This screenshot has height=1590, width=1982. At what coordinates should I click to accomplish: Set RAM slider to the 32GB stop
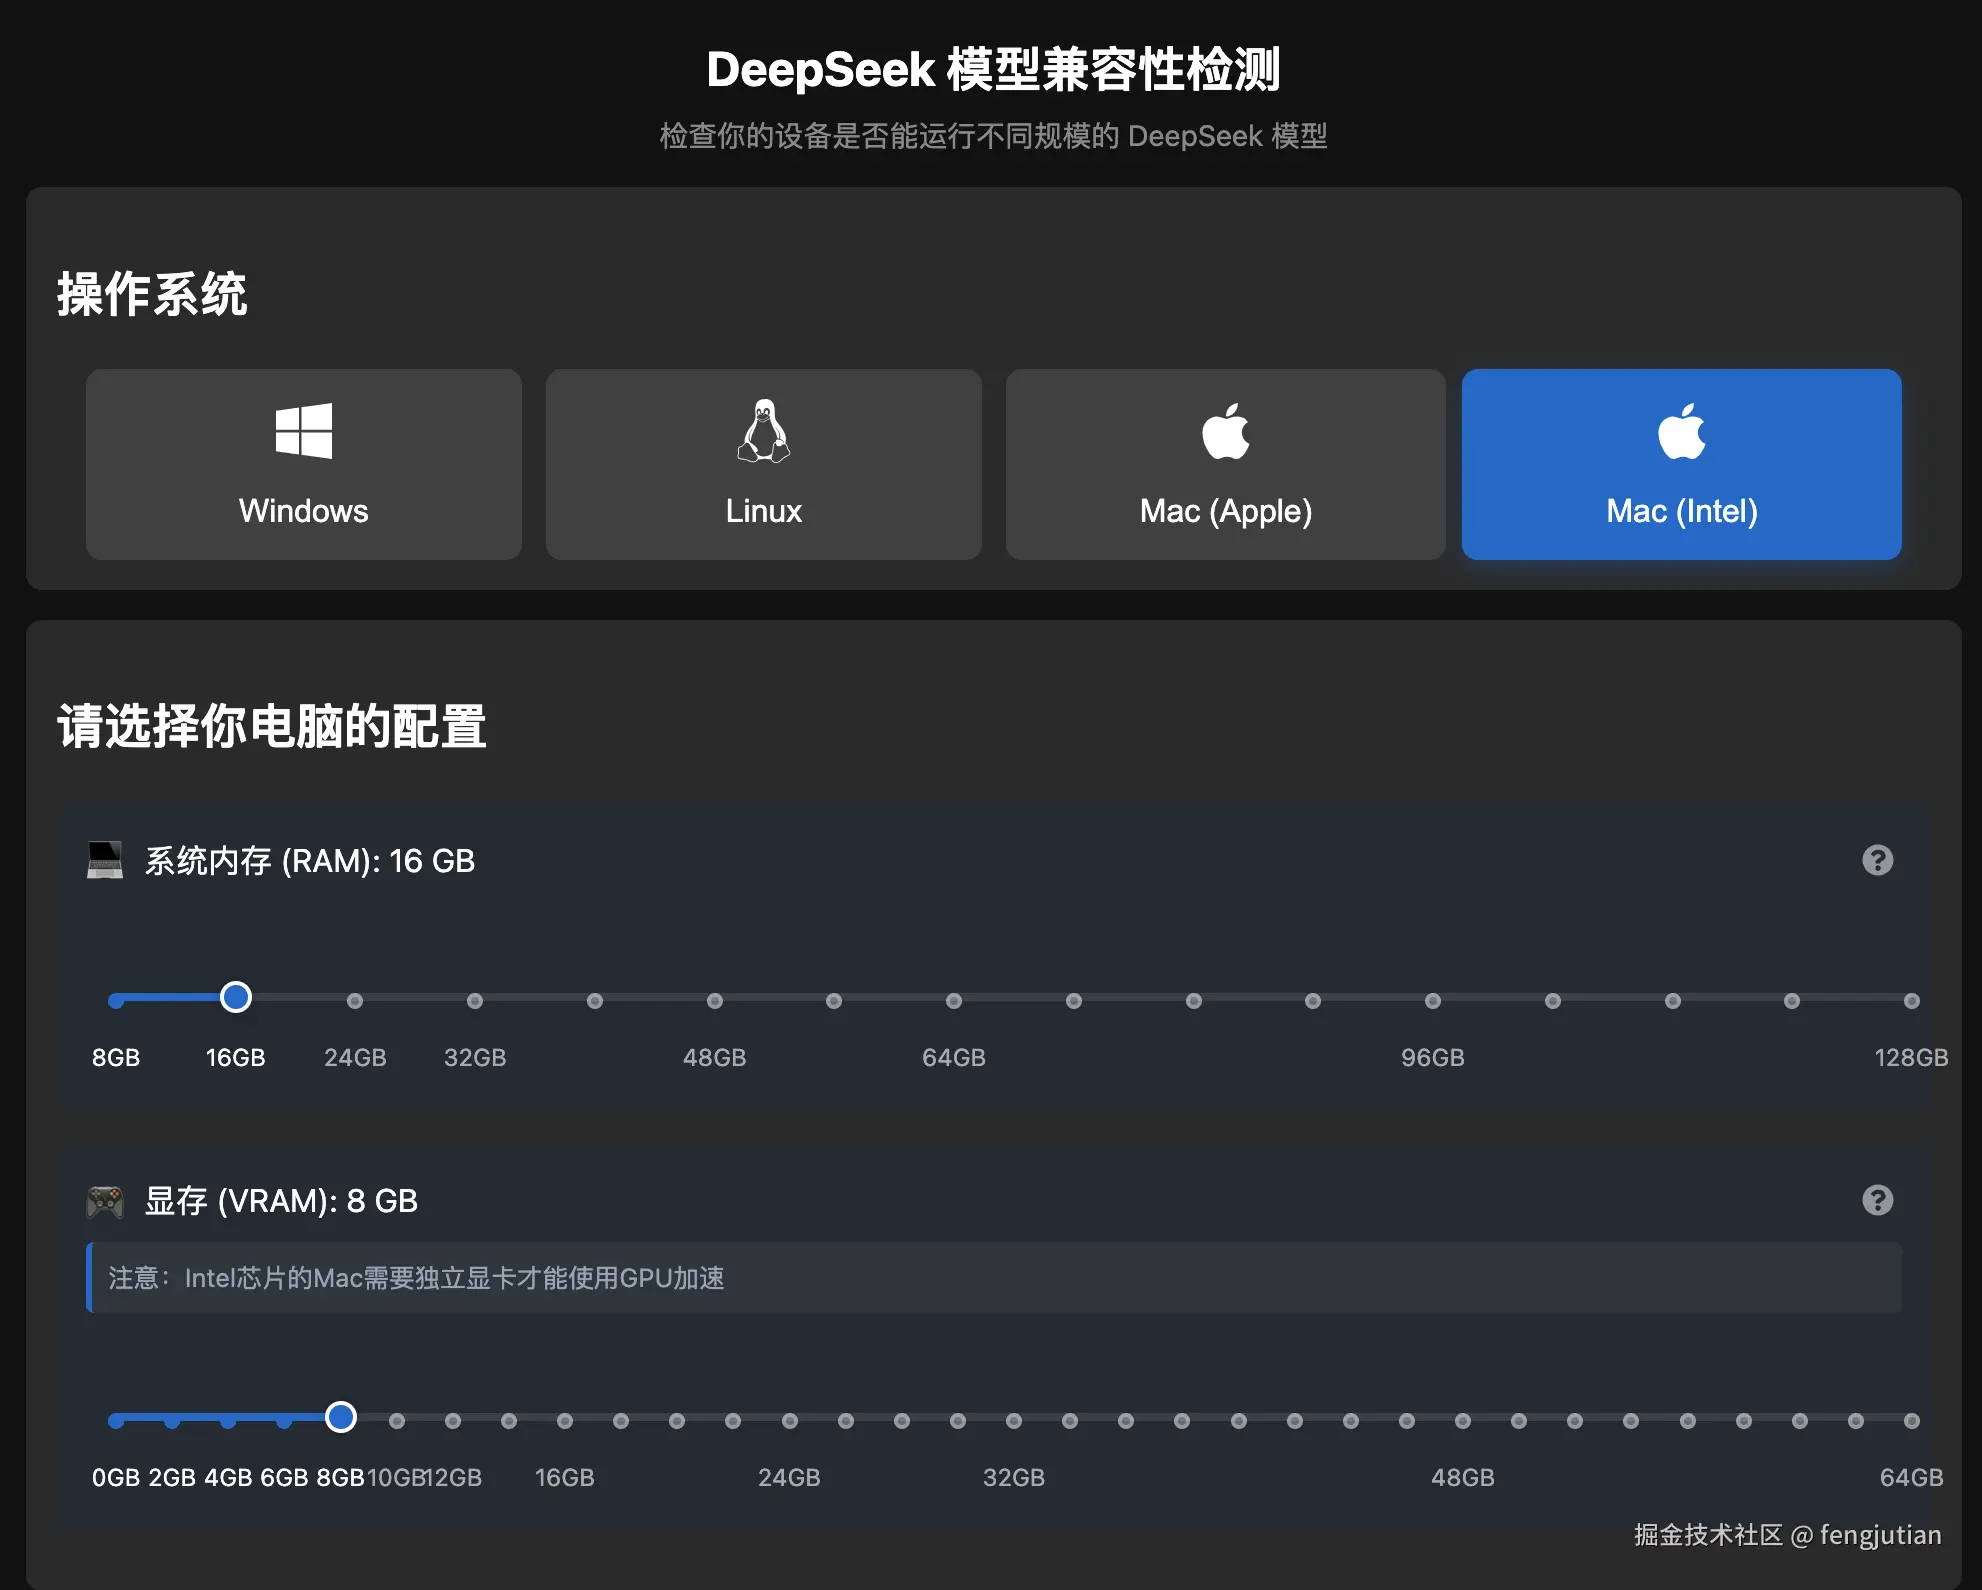[475, 1001]
